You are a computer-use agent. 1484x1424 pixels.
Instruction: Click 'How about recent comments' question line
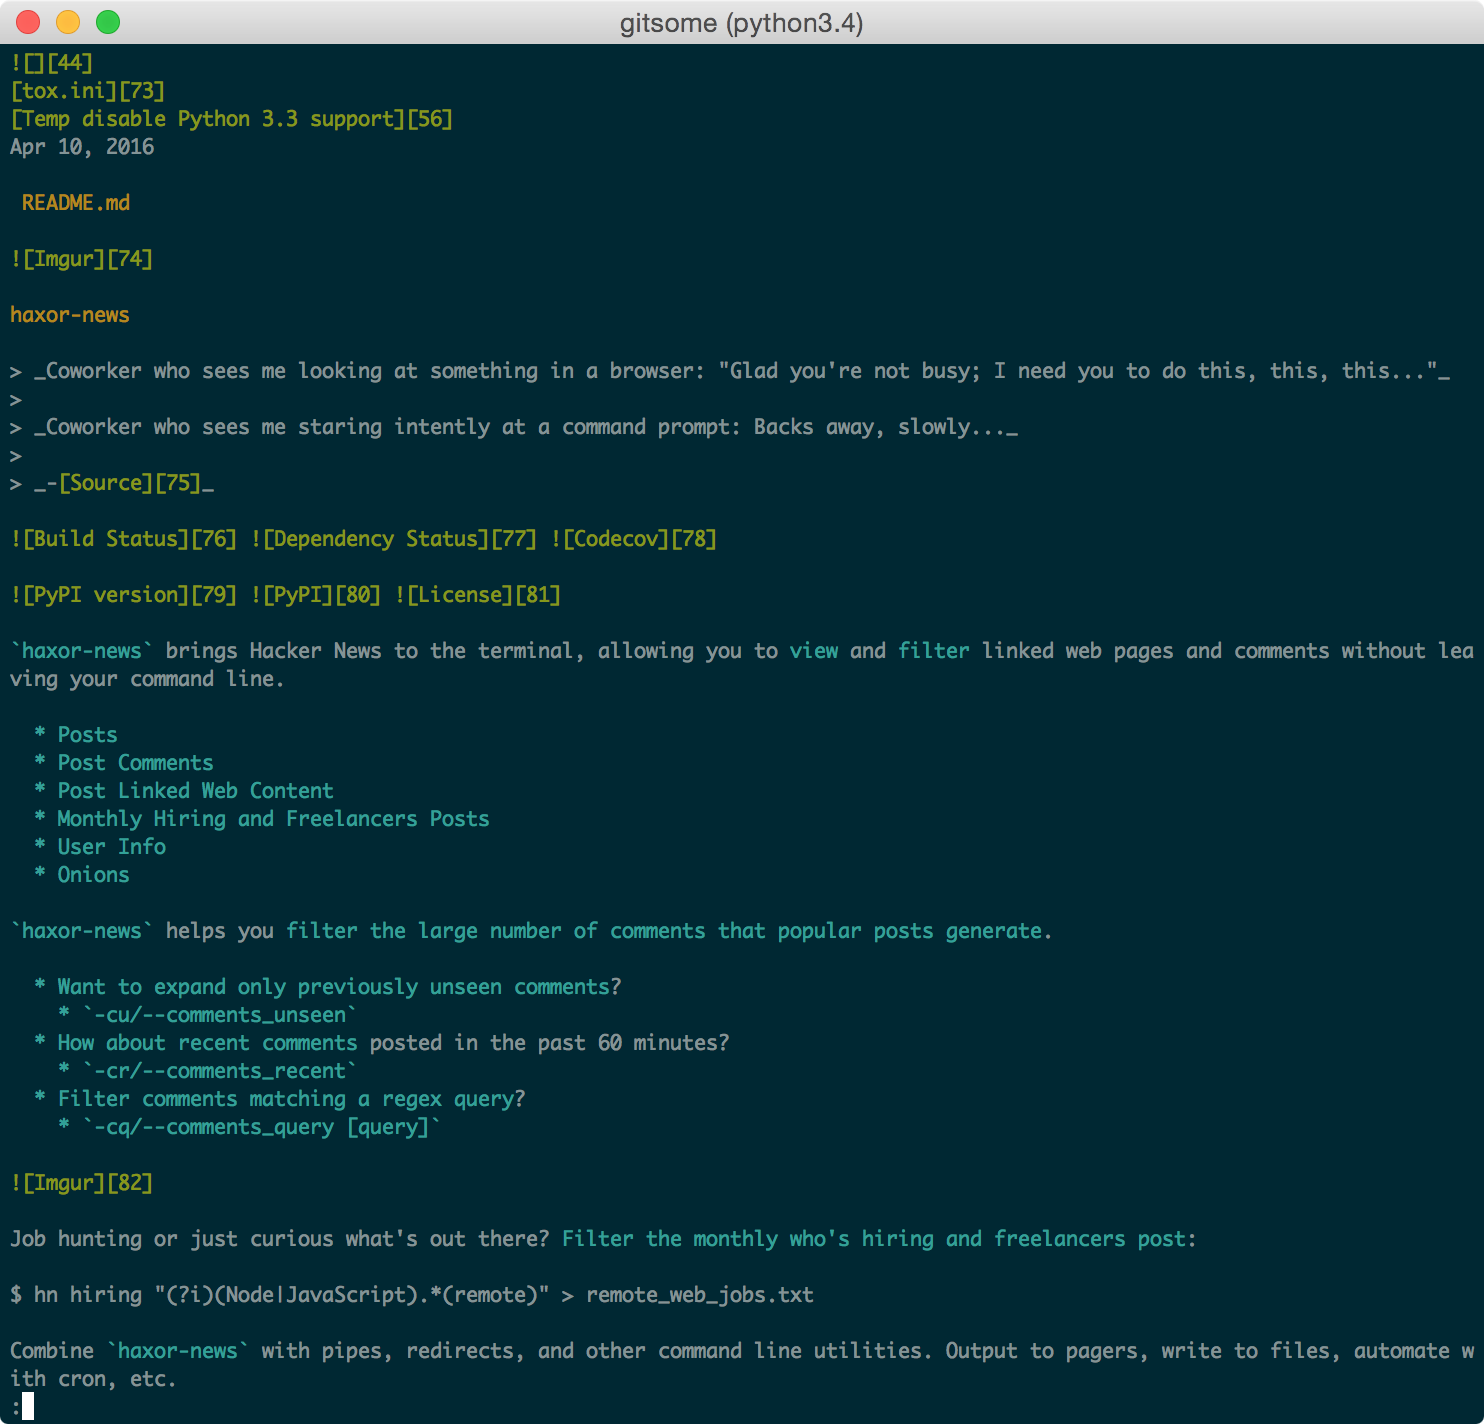pyautogui.click(x=394, y=1043)
